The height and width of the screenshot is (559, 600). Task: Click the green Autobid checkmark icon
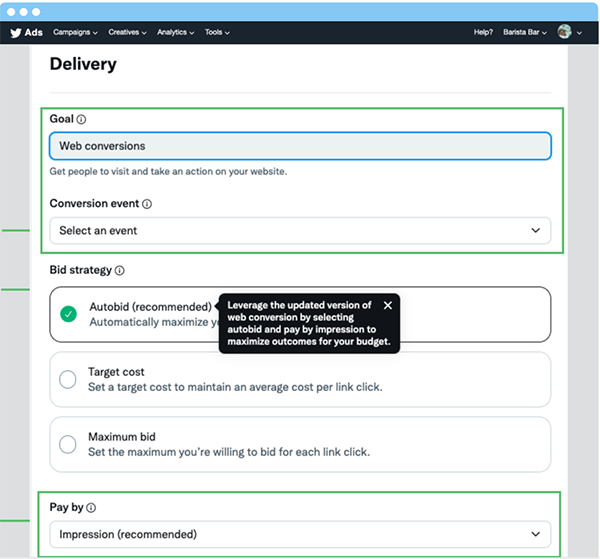click(68, 314)
